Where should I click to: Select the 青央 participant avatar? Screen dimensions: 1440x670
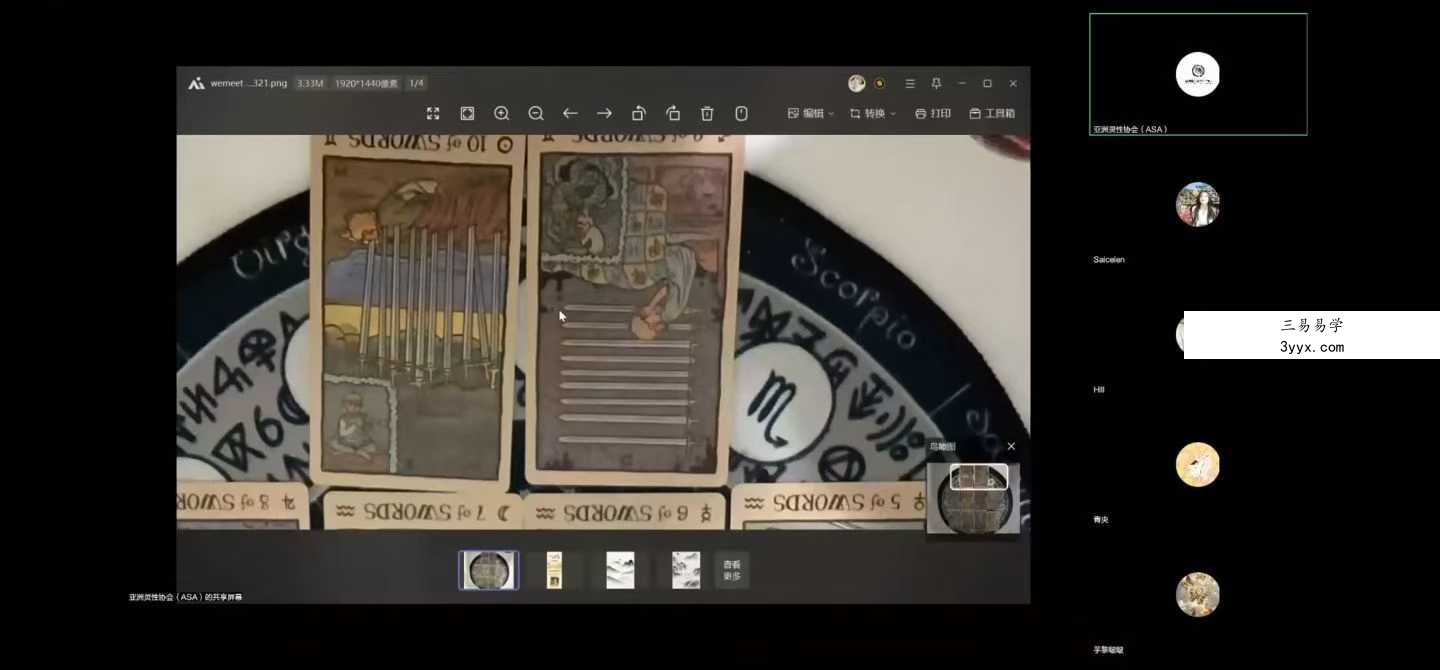pos(1198,464)
